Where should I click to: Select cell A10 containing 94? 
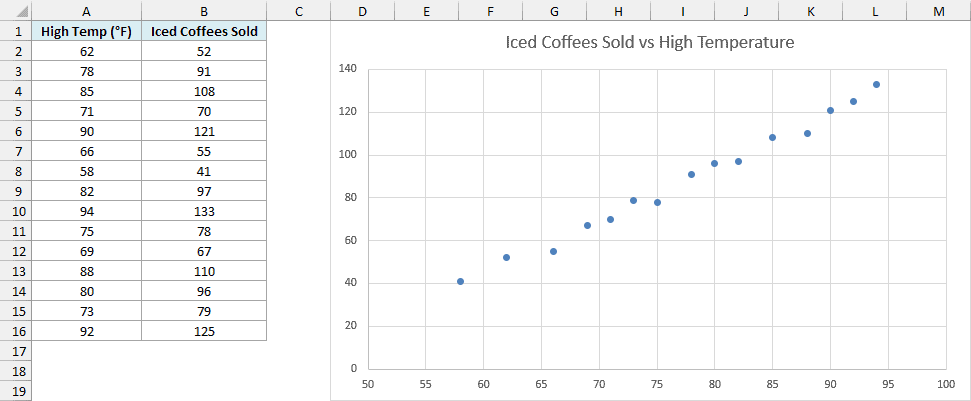coord(86,212)
